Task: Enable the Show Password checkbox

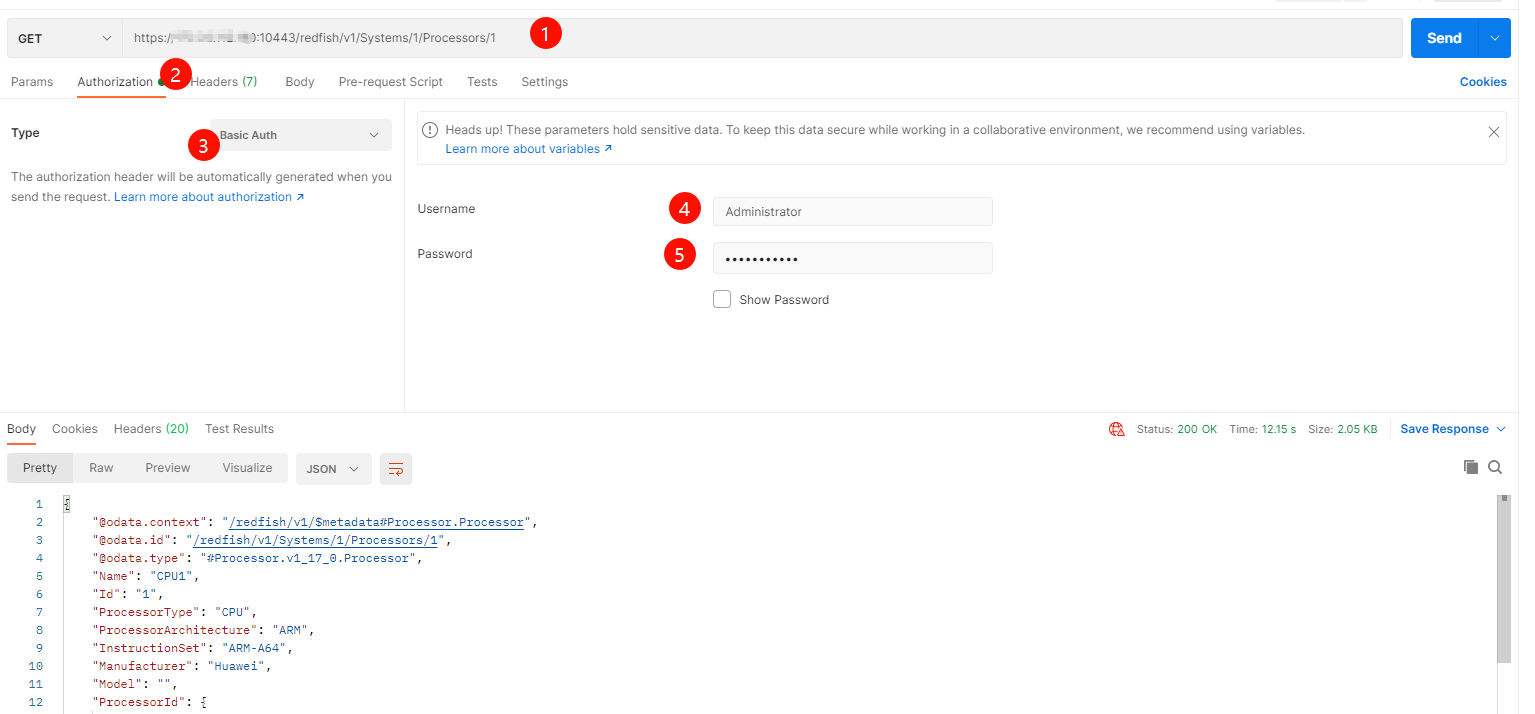Action: tap(722, 299)
